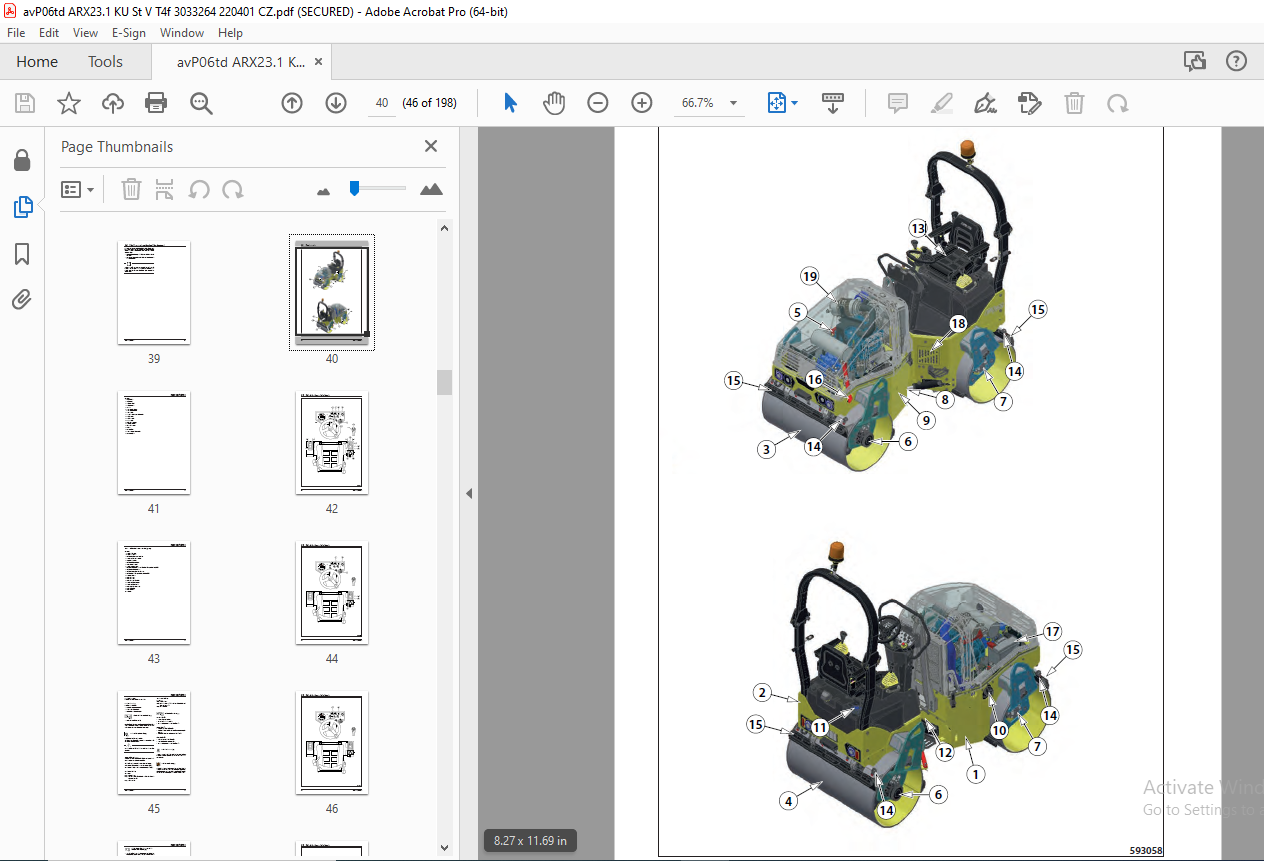Zoom out with the minus circle
The image size is (1264, 861).
pos(598,103)
